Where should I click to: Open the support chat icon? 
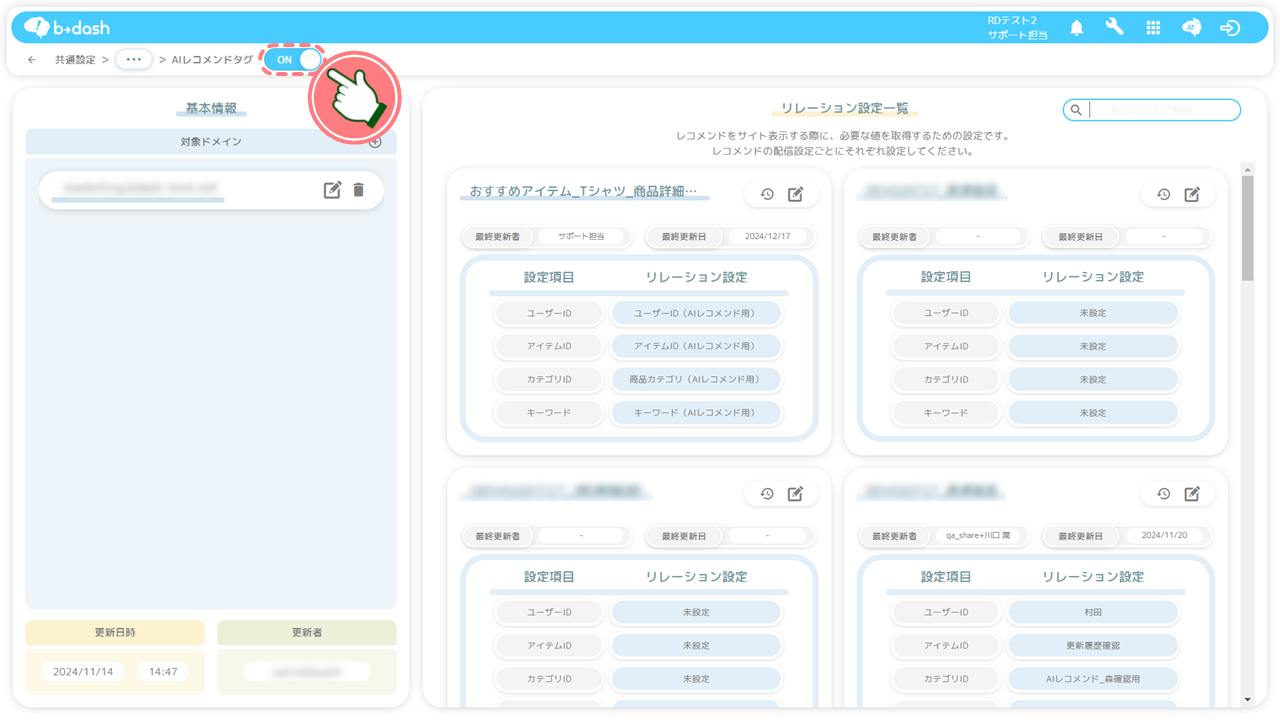pos(1191,28)
